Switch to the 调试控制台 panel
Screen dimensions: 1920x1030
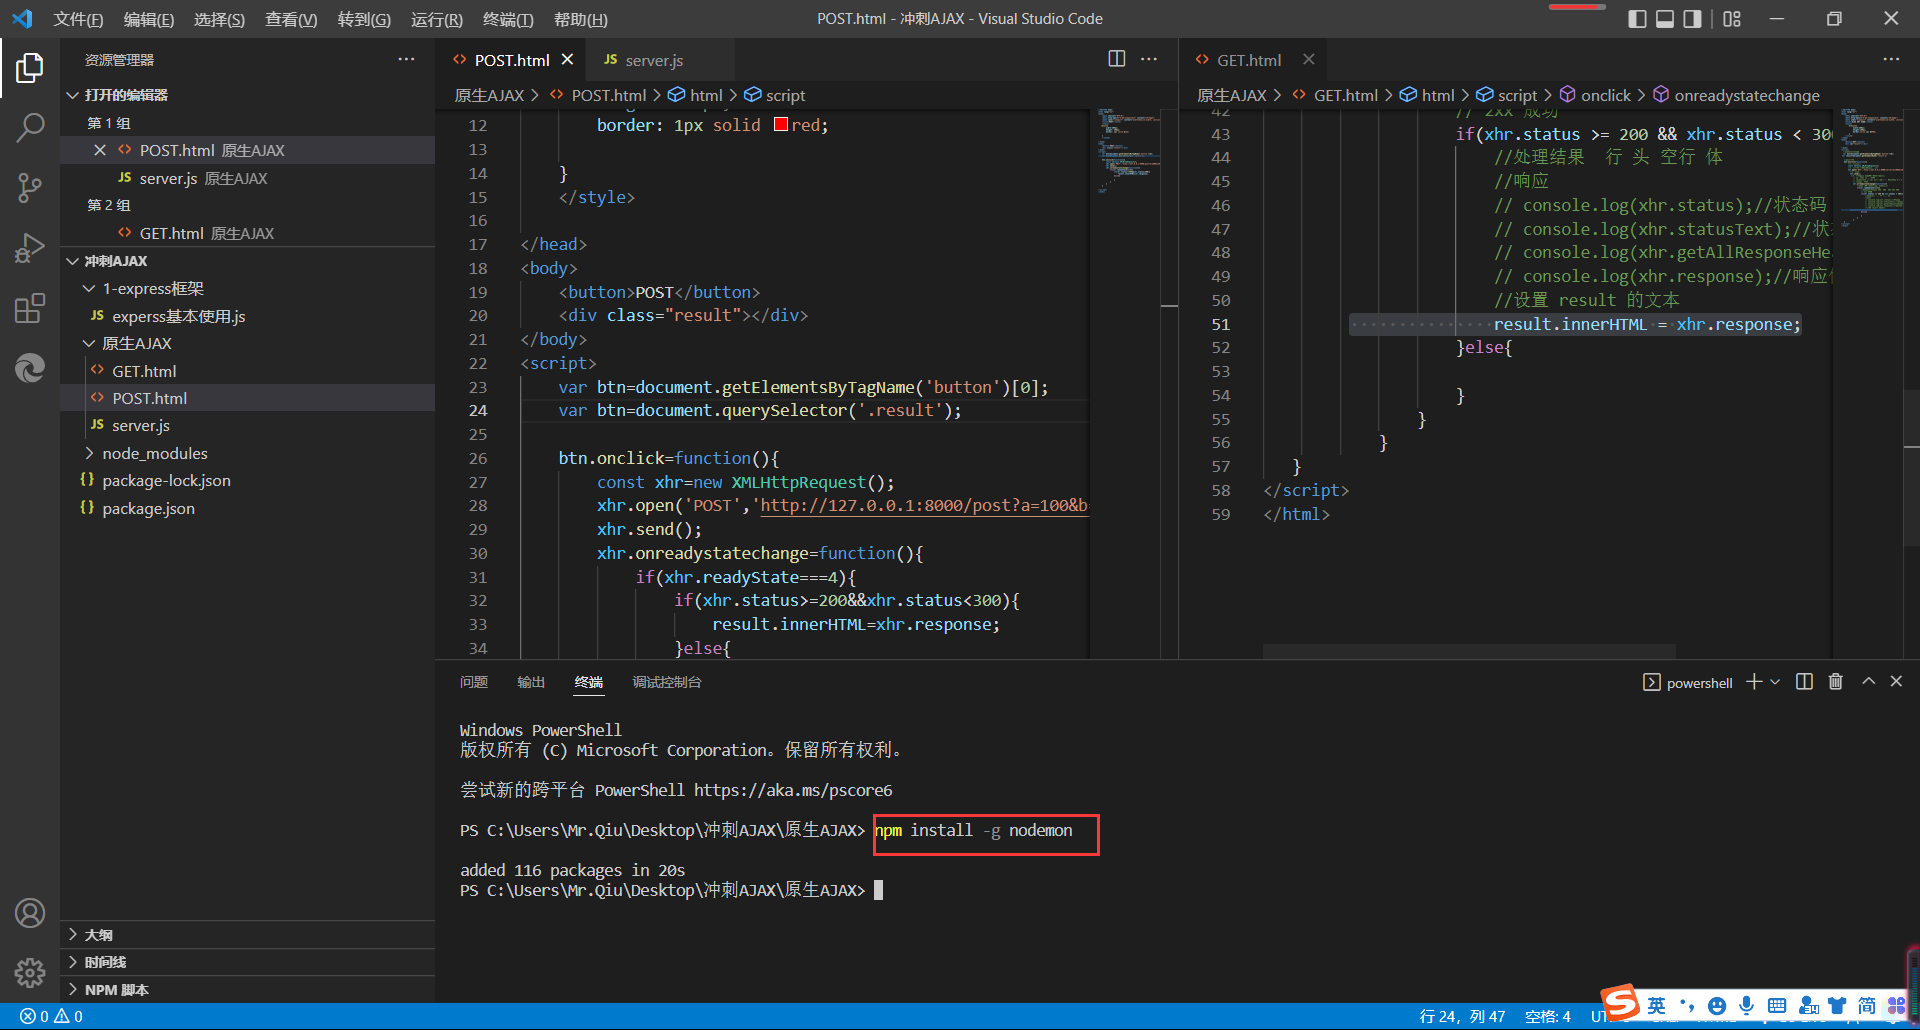point(667,682)
